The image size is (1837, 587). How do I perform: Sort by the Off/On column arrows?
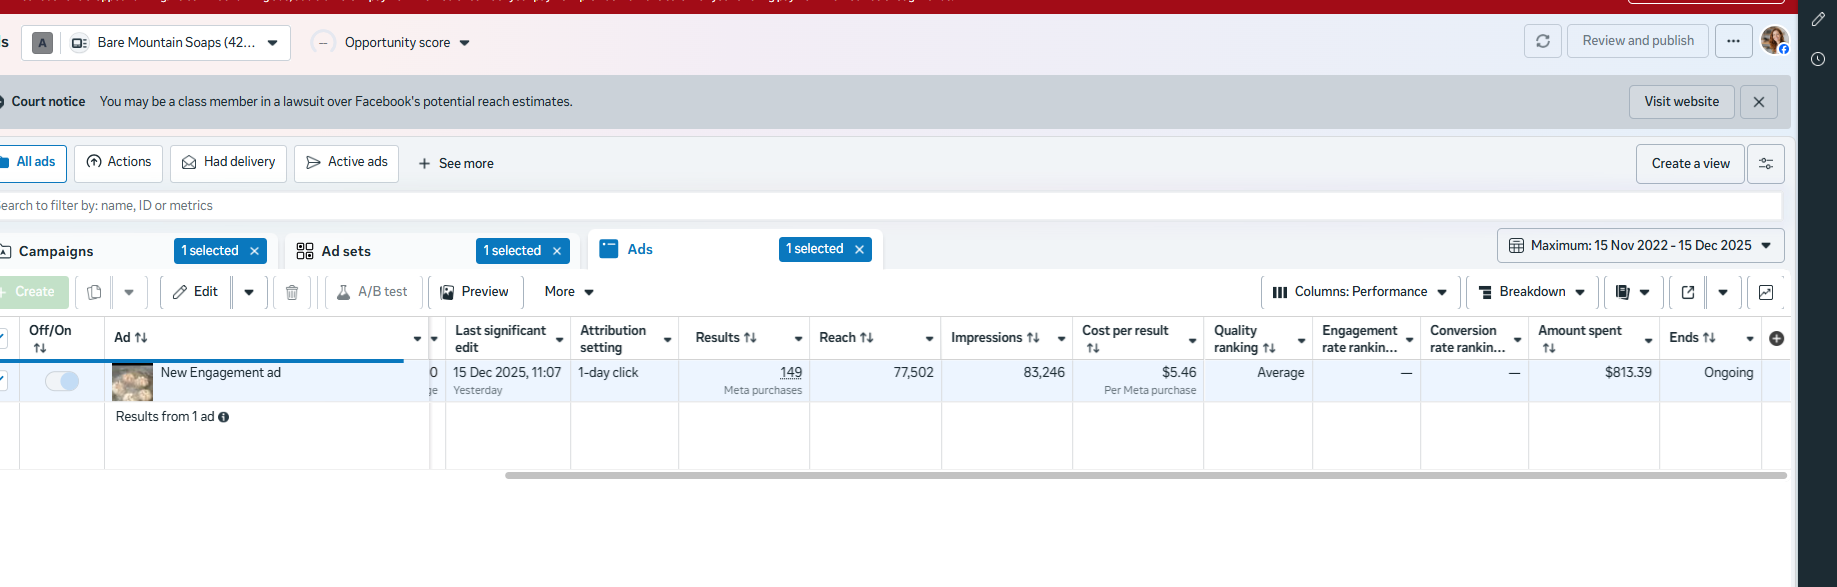pyautogui.click(x=40, y=348)
